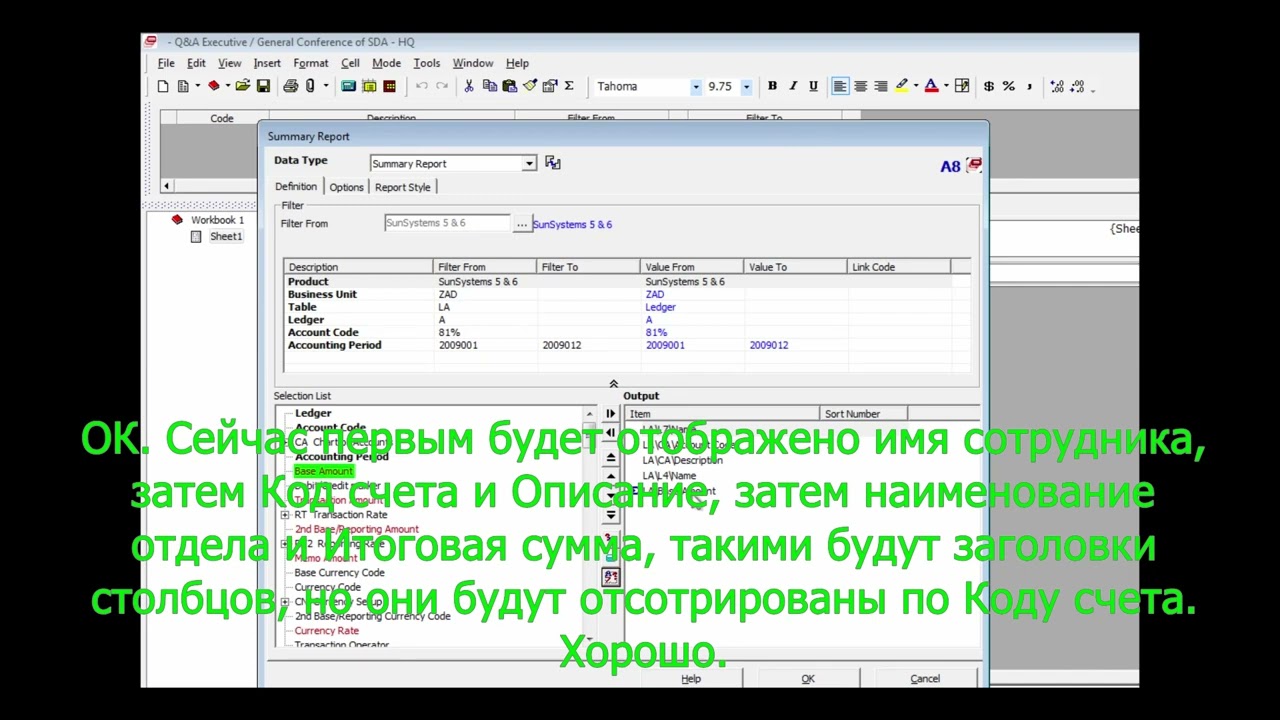Click the icon next to Data Type dropdown
Screen dimensions: 1280x720
point(553,163)
